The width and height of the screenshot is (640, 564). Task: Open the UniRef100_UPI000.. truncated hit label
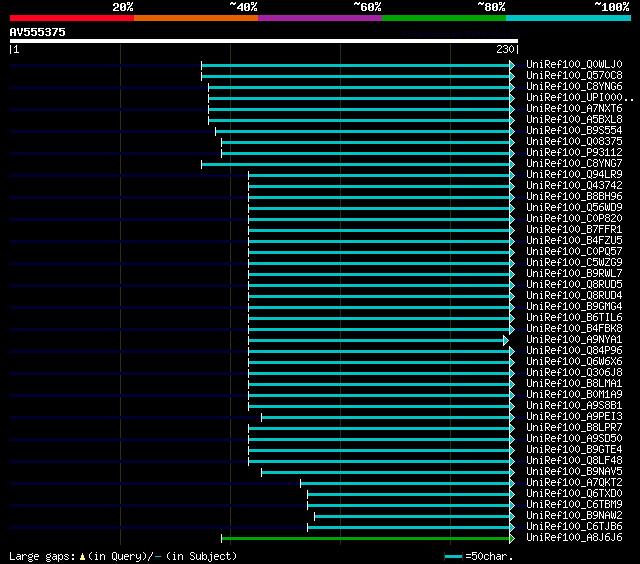580,98
